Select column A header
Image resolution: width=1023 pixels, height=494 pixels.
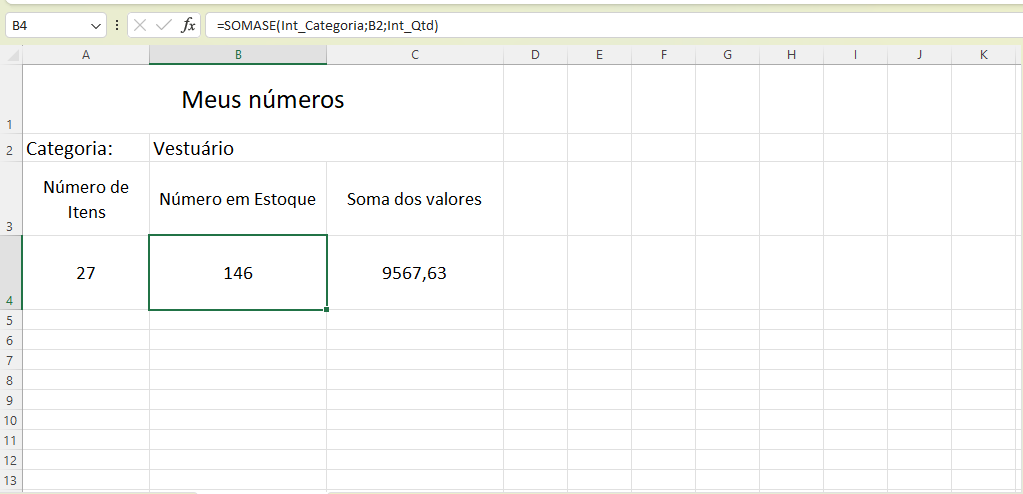(x=85, y=55)
